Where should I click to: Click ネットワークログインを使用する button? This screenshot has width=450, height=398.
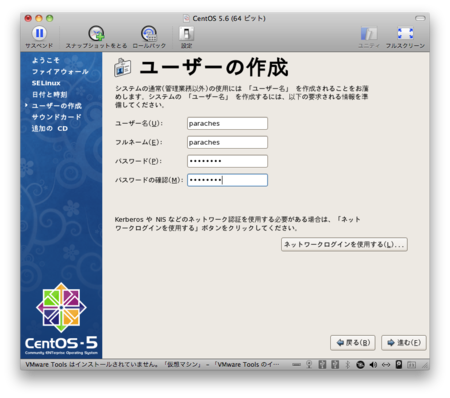click(344, 245)
